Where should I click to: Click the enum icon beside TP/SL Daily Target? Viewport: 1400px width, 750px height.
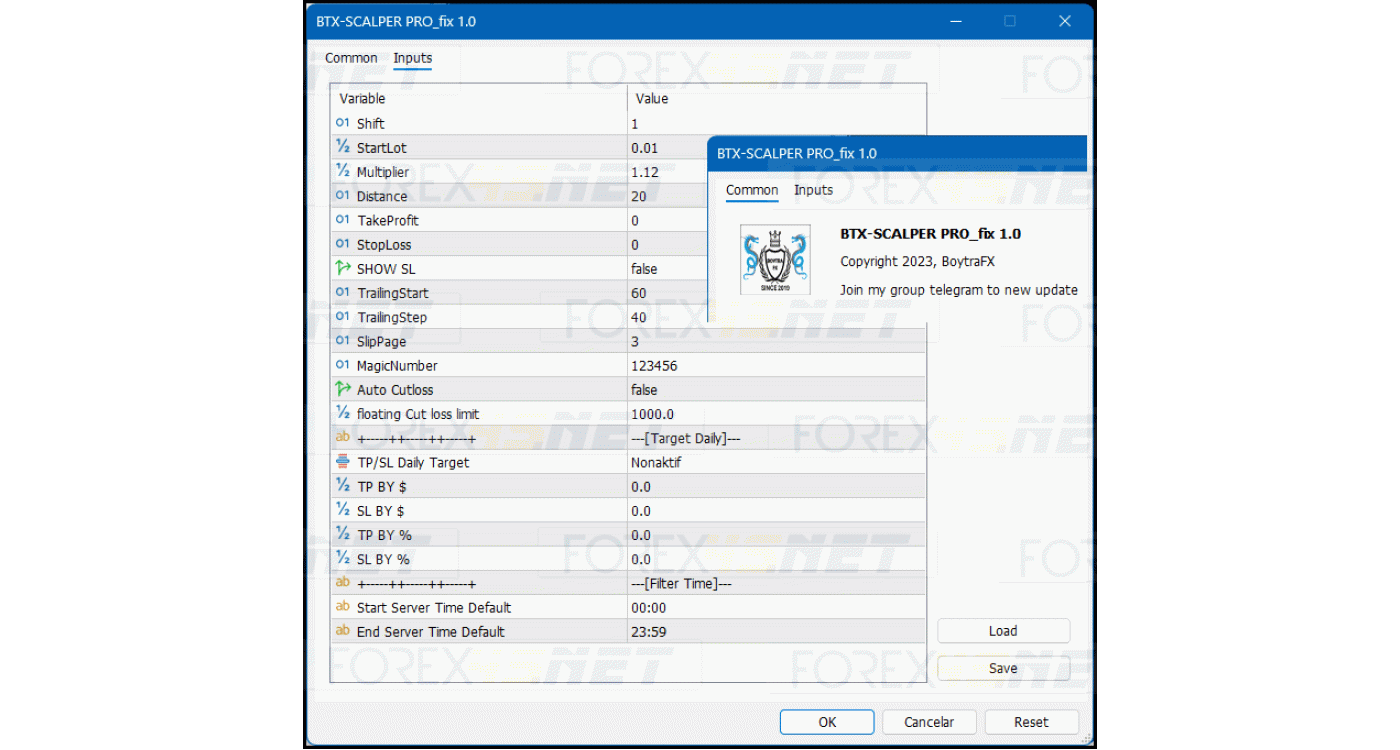pos(343,462)
